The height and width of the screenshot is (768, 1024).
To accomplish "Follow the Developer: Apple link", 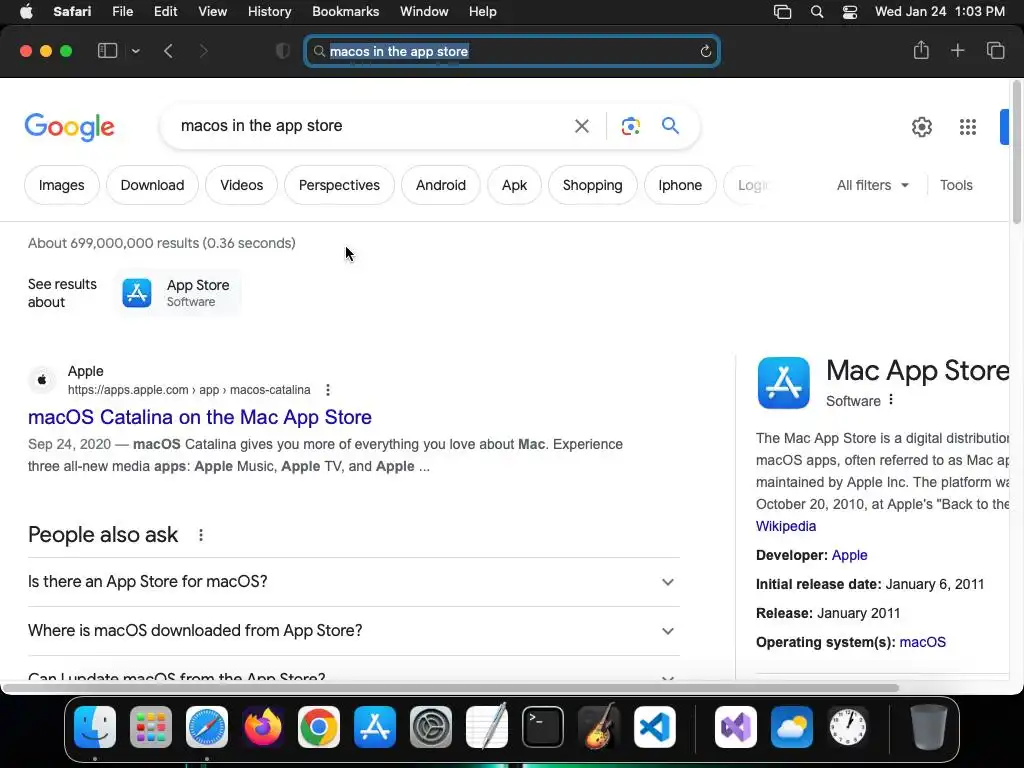I will click(x=849, y=555).
